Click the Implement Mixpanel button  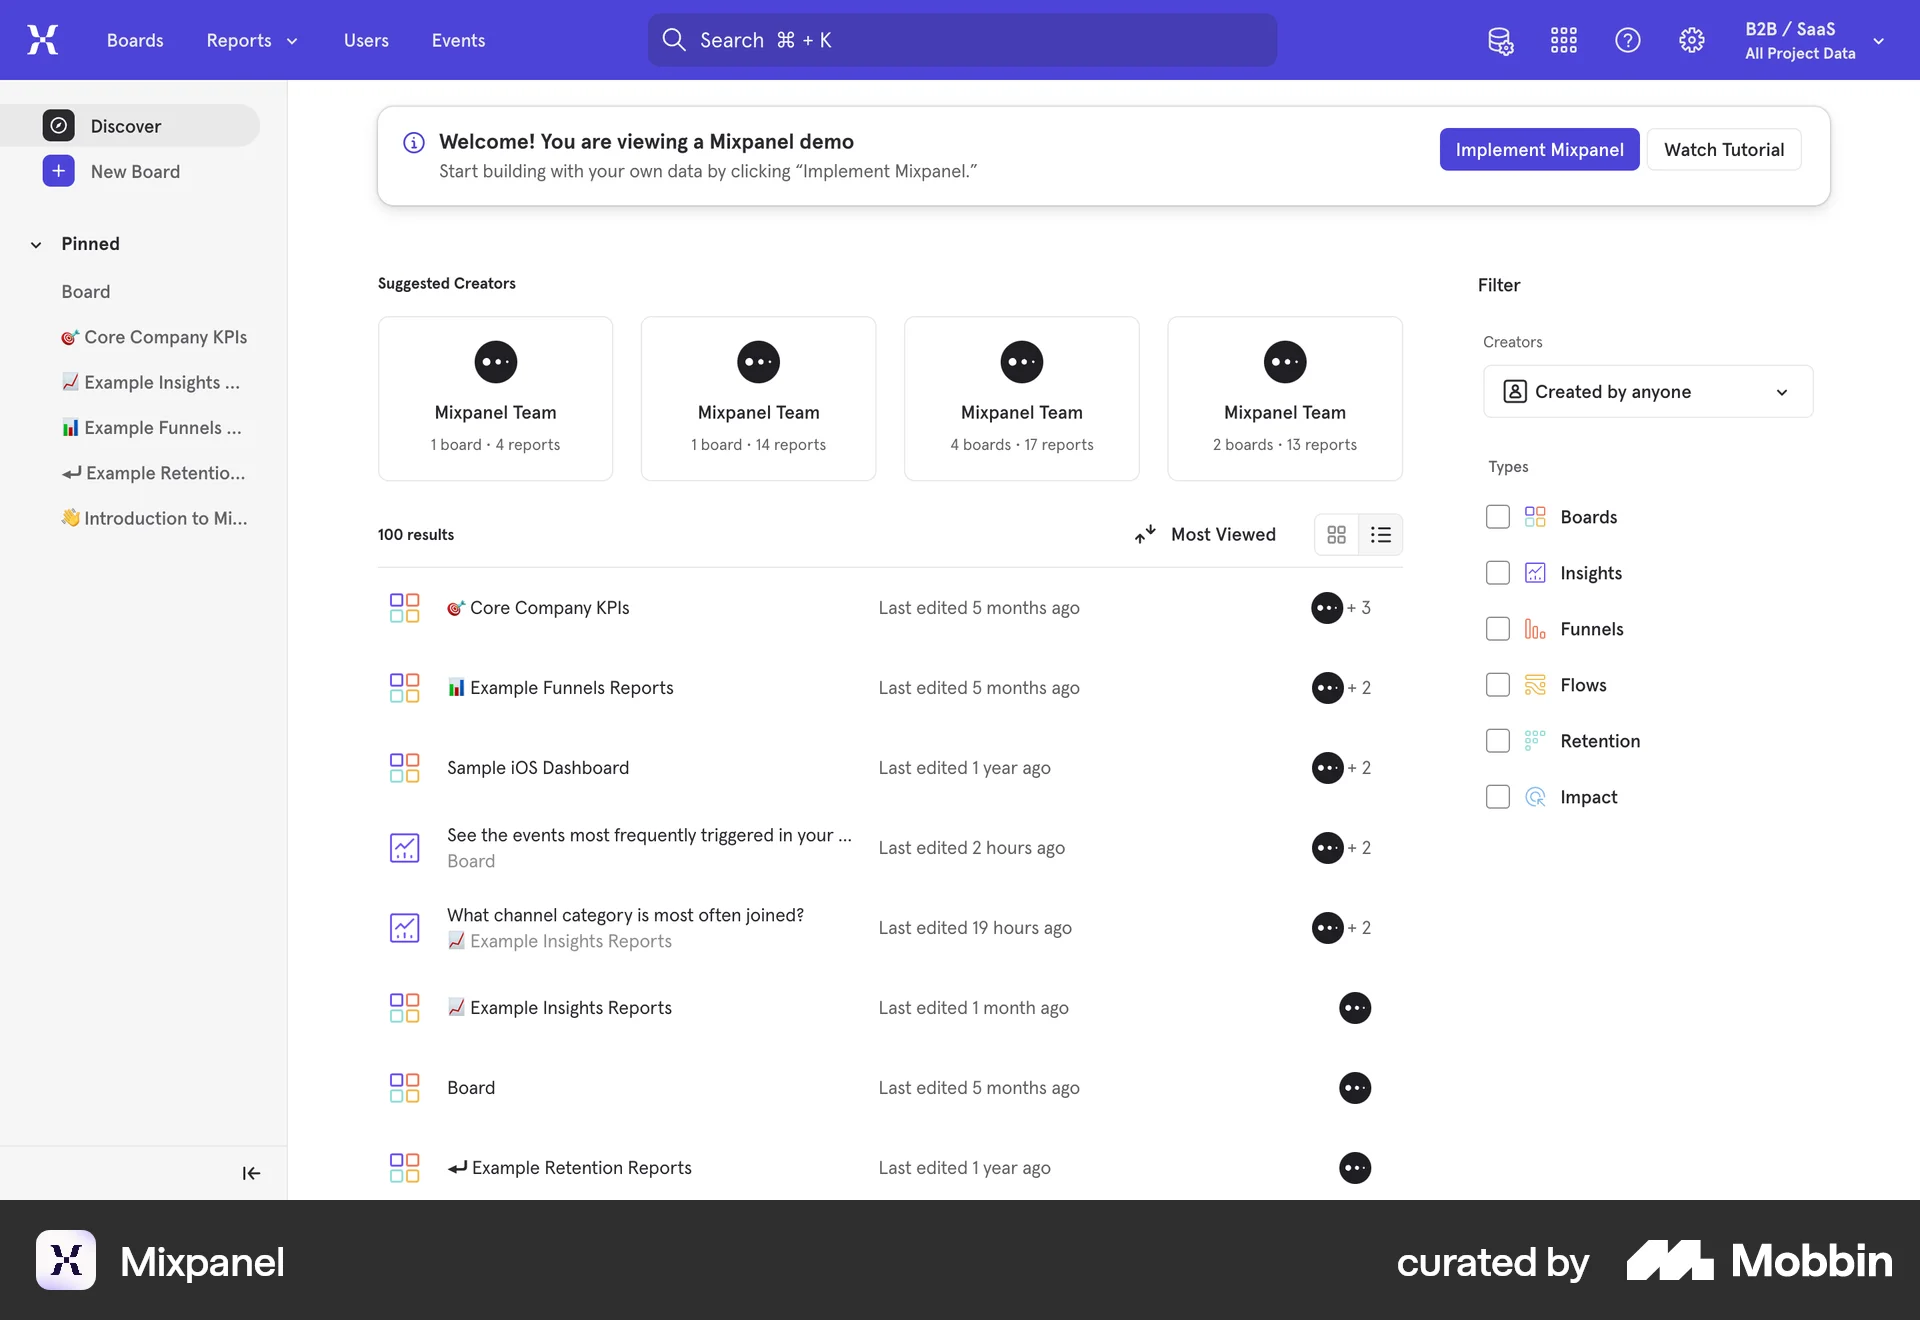pos(1539,149)
